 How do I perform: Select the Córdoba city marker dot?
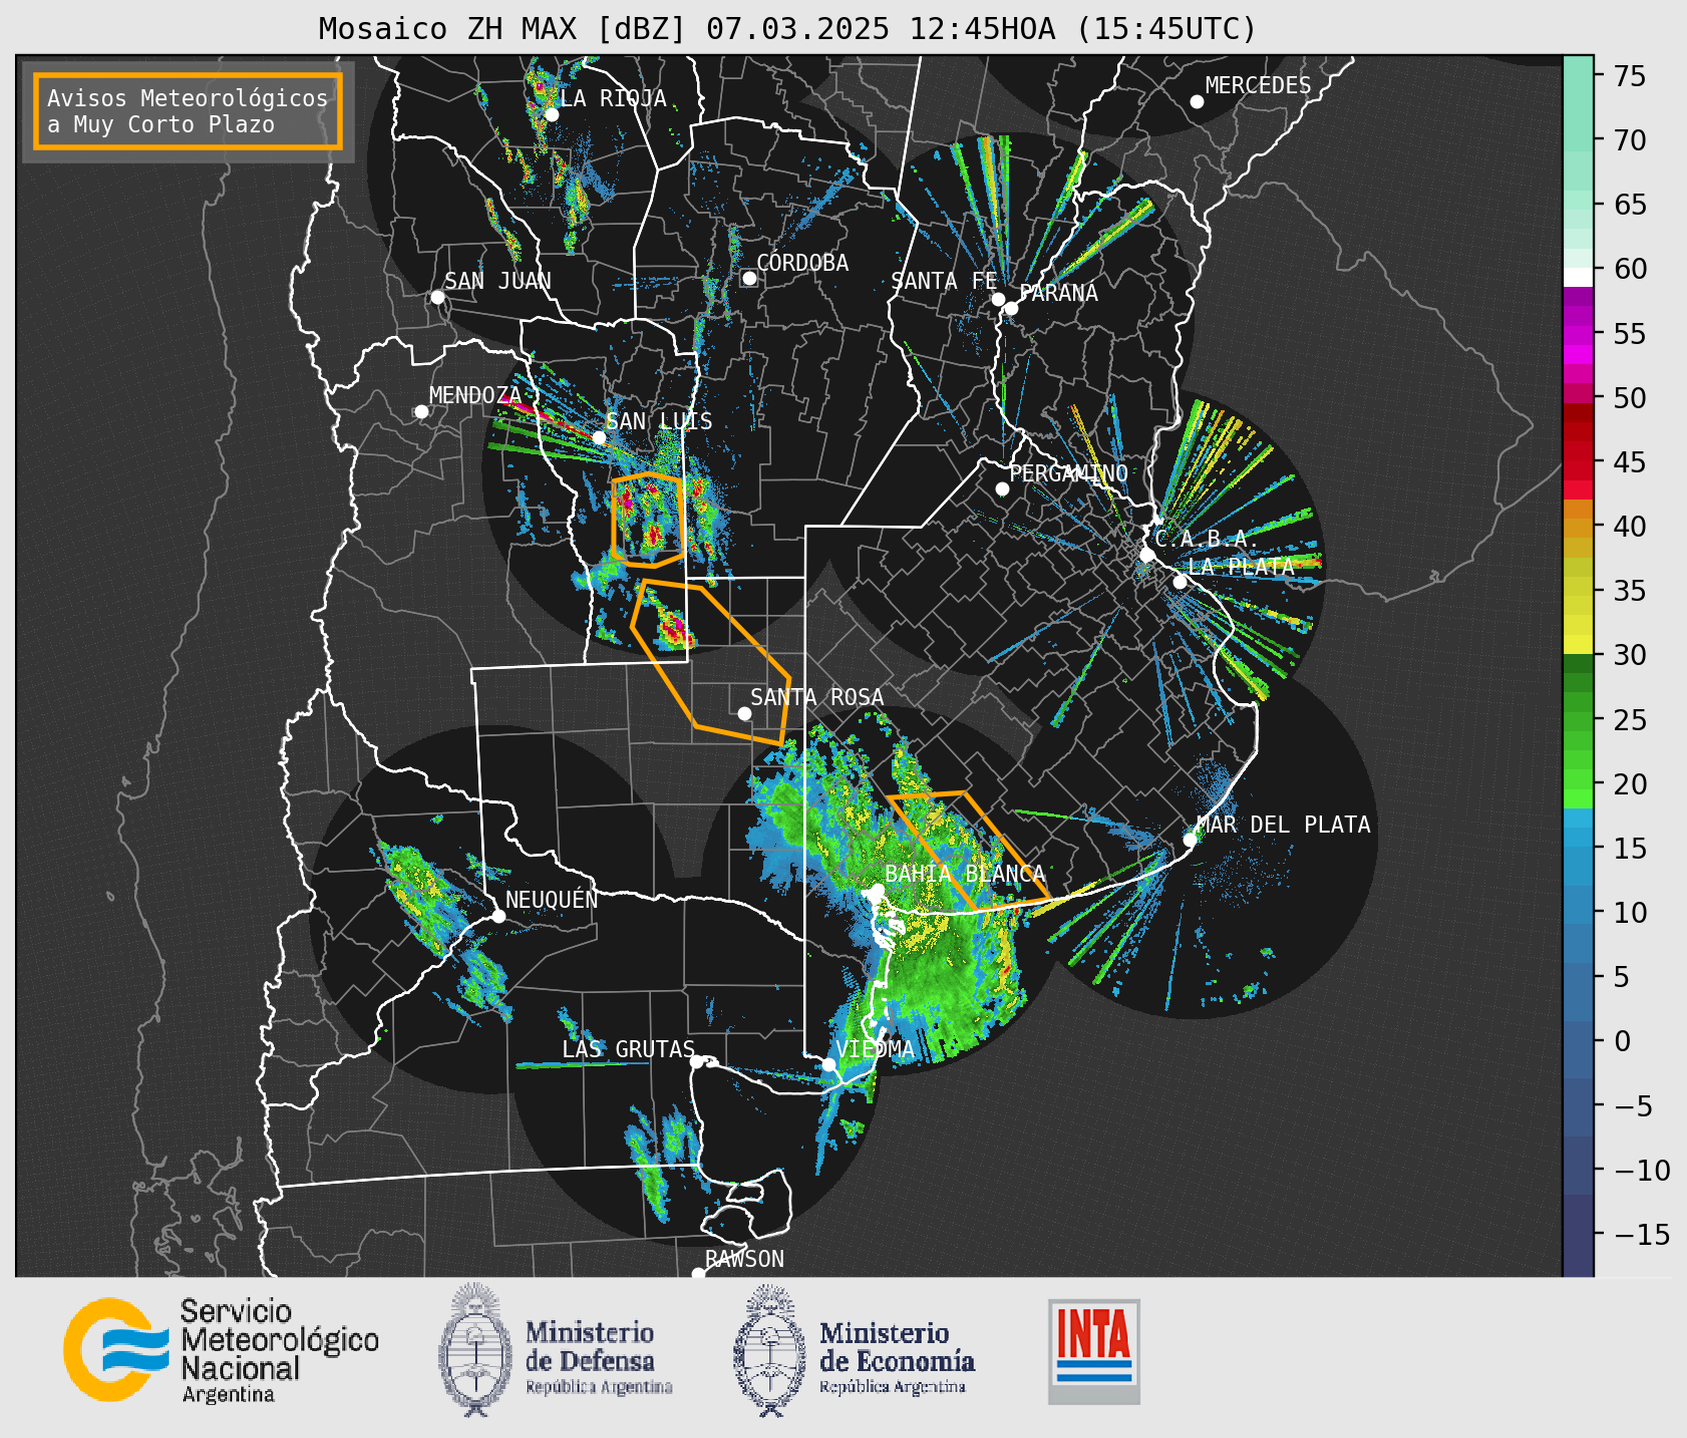tap(749, 278)
